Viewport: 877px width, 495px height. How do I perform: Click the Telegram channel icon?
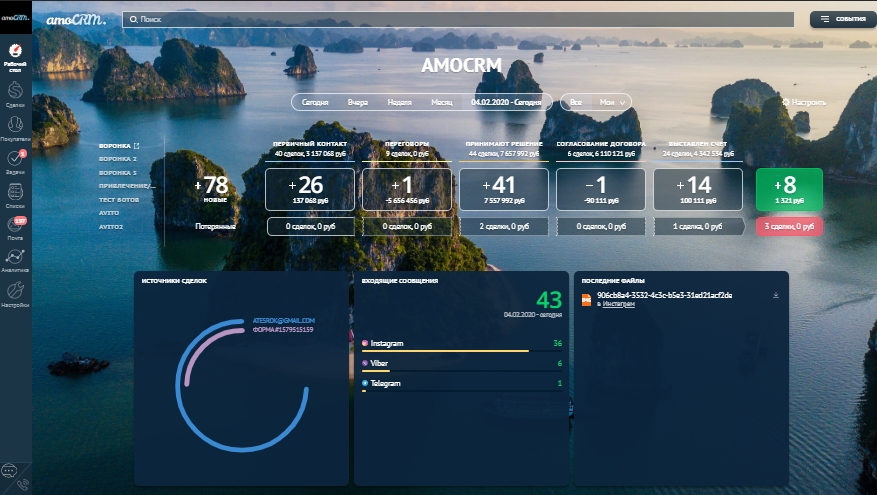click(365, 383)
